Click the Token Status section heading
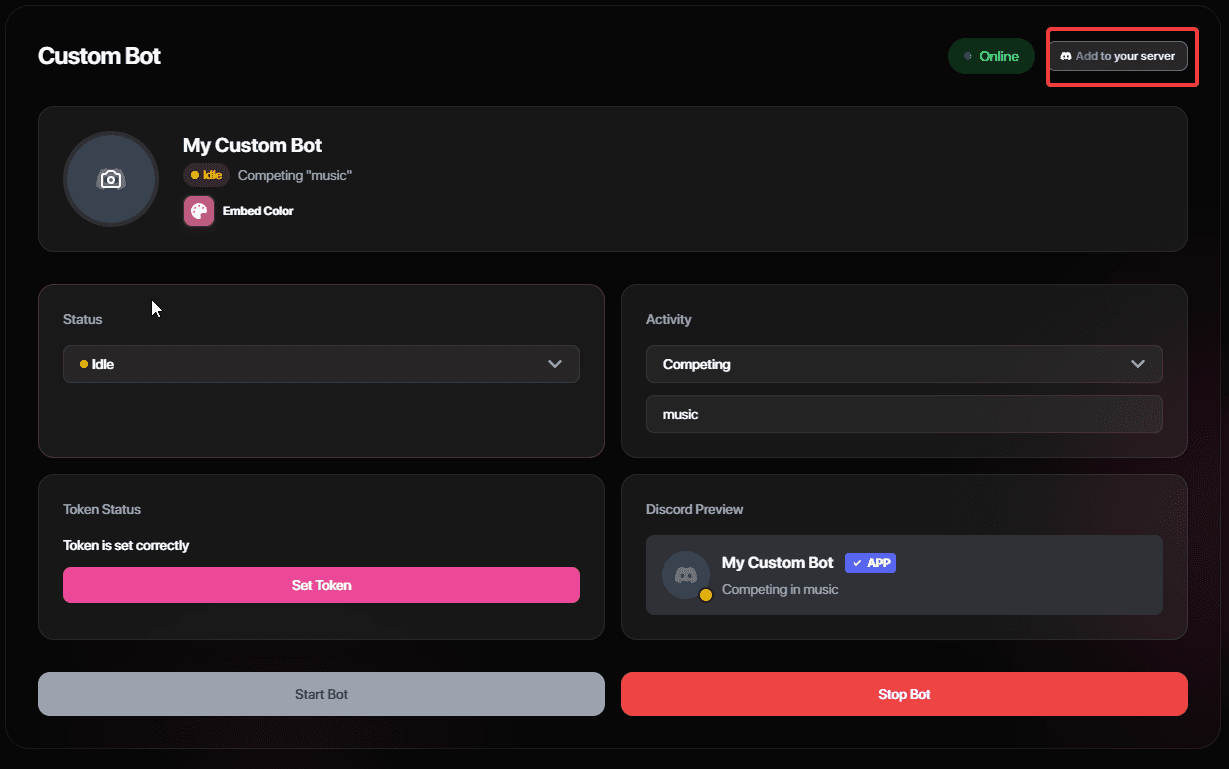The image size is (1229, 769). 101,509
